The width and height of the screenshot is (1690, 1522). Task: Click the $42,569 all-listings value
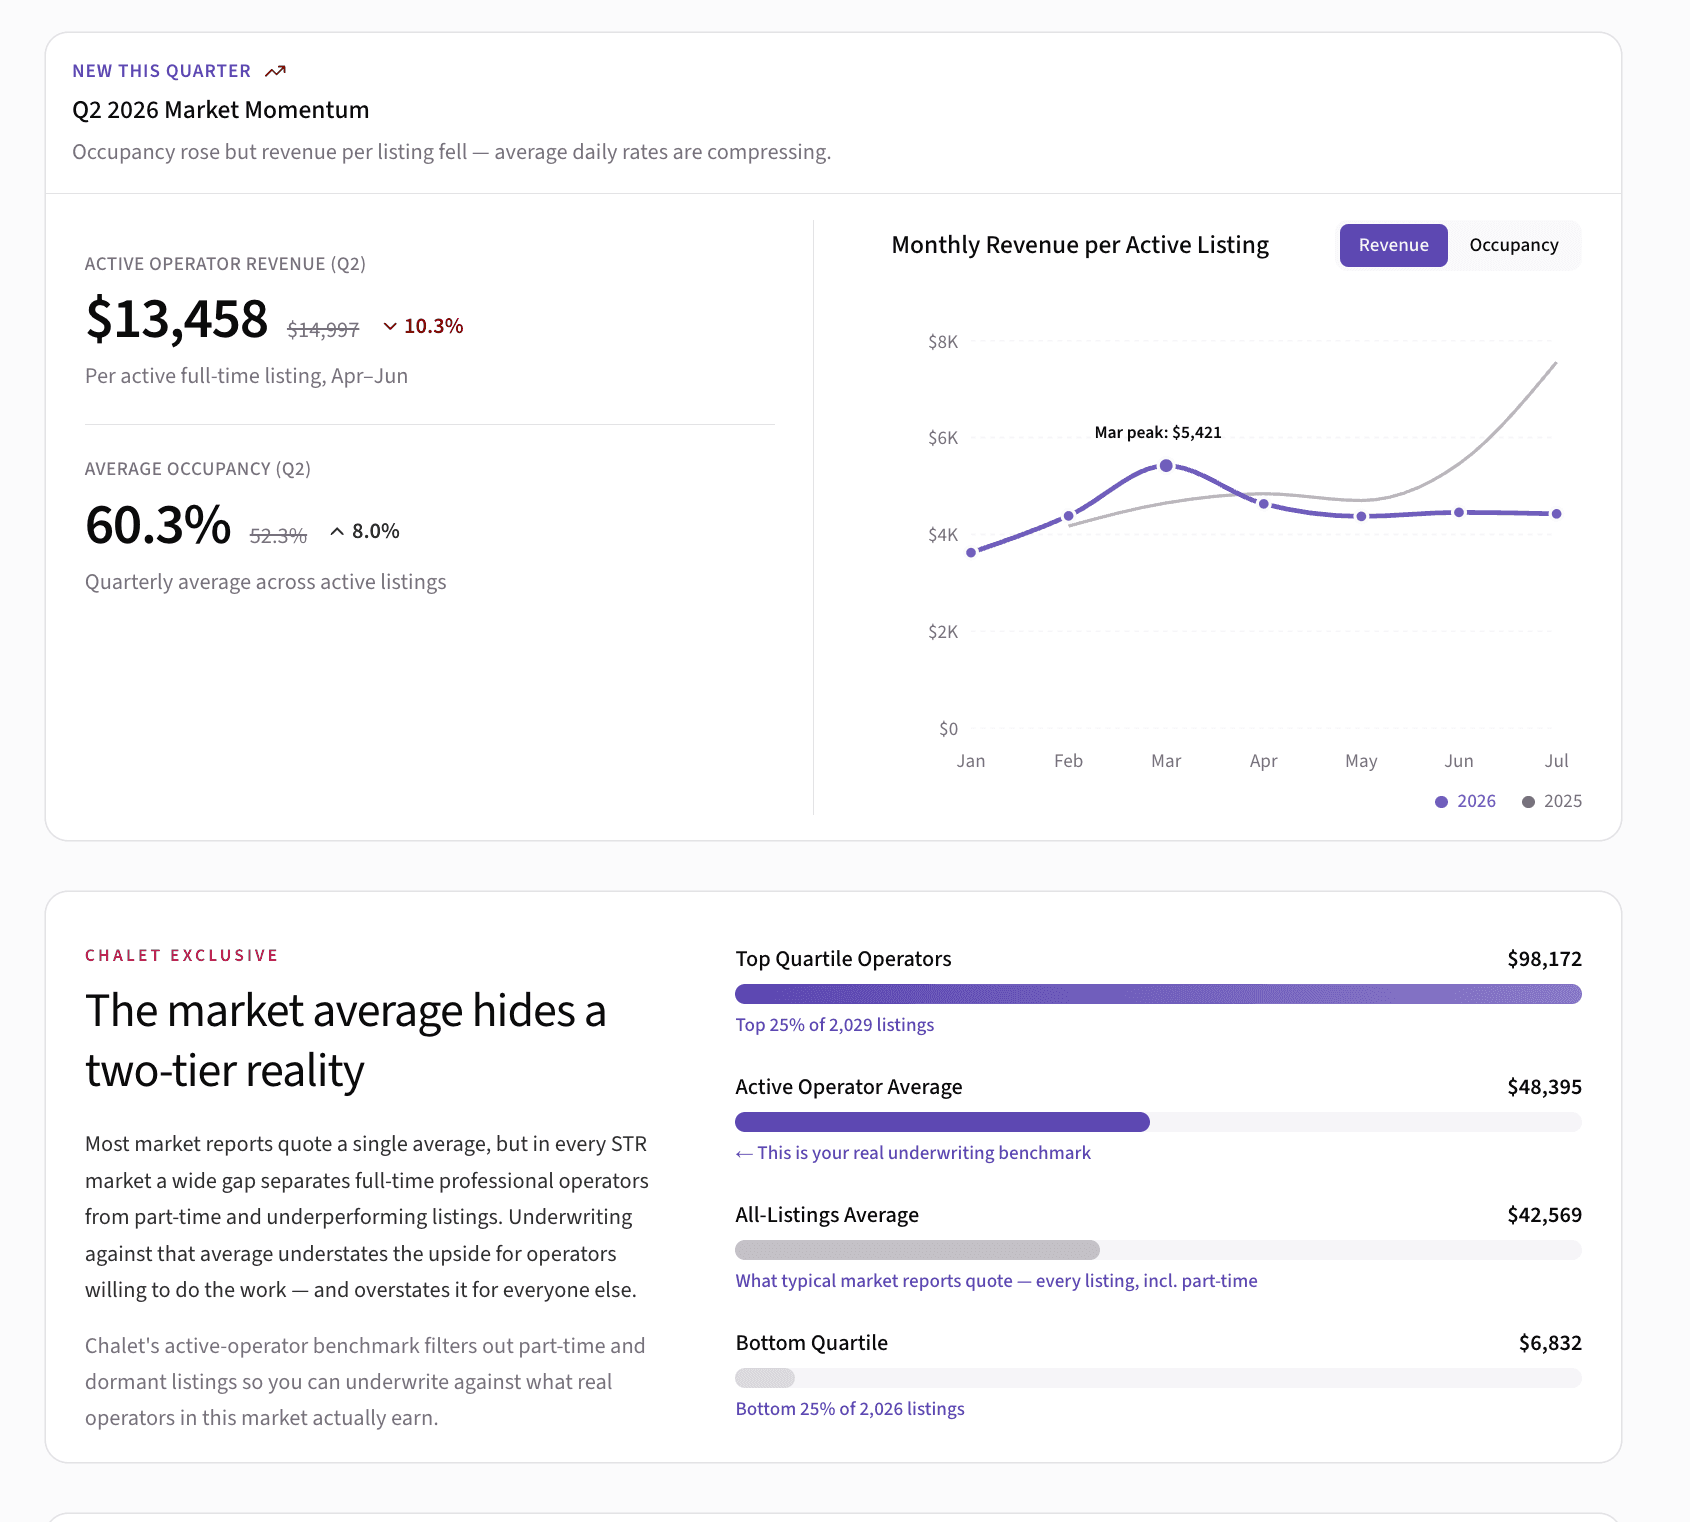pyautogui.click(x=1544, y=1215)
